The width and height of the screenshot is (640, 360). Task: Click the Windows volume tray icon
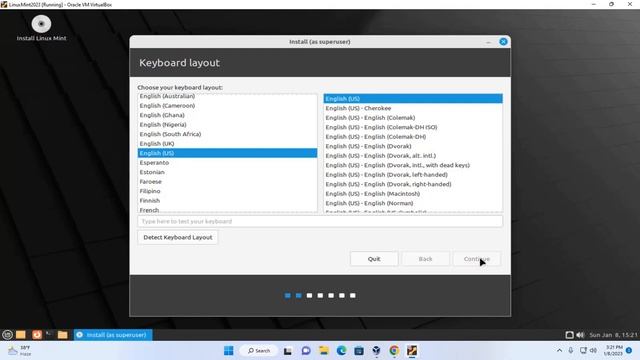click(593, 351)
